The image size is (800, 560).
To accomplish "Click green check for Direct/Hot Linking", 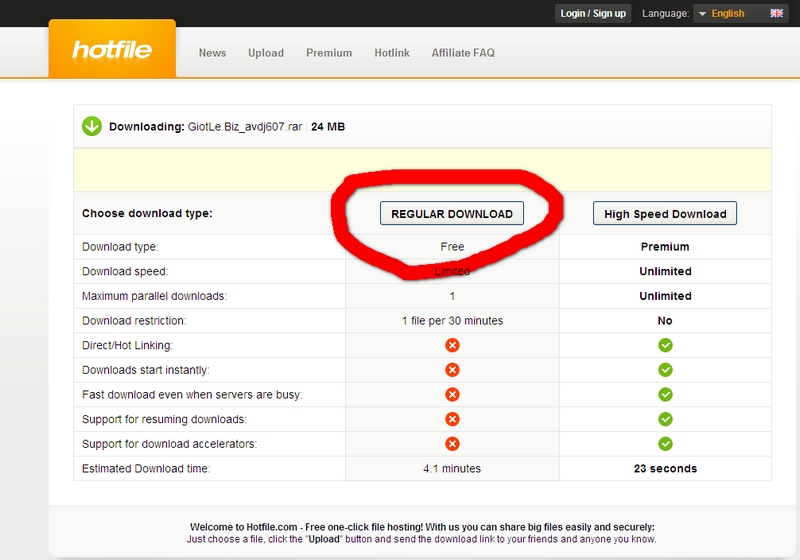I will point(665,345).
